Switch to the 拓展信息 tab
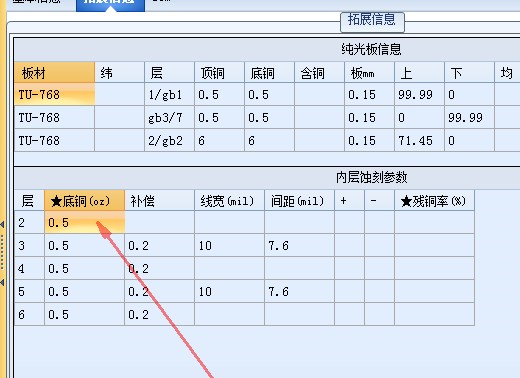 click(x=110, y=5)
